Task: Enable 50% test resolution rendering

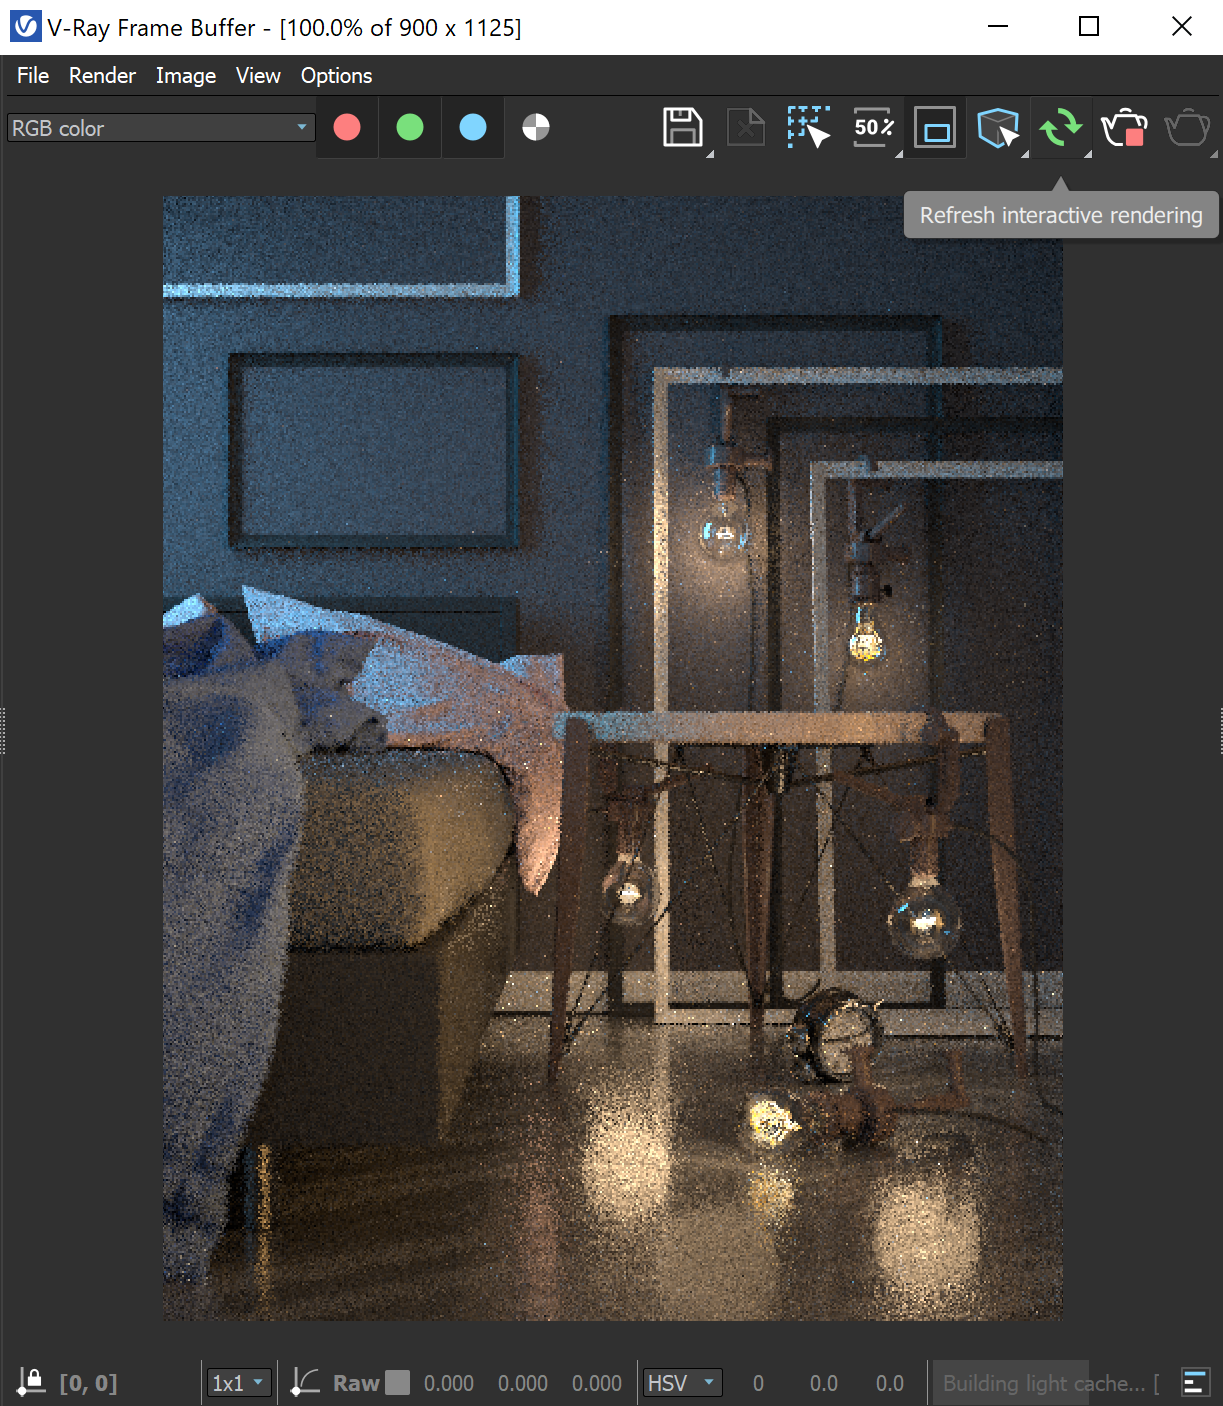Action: point(870,127)
